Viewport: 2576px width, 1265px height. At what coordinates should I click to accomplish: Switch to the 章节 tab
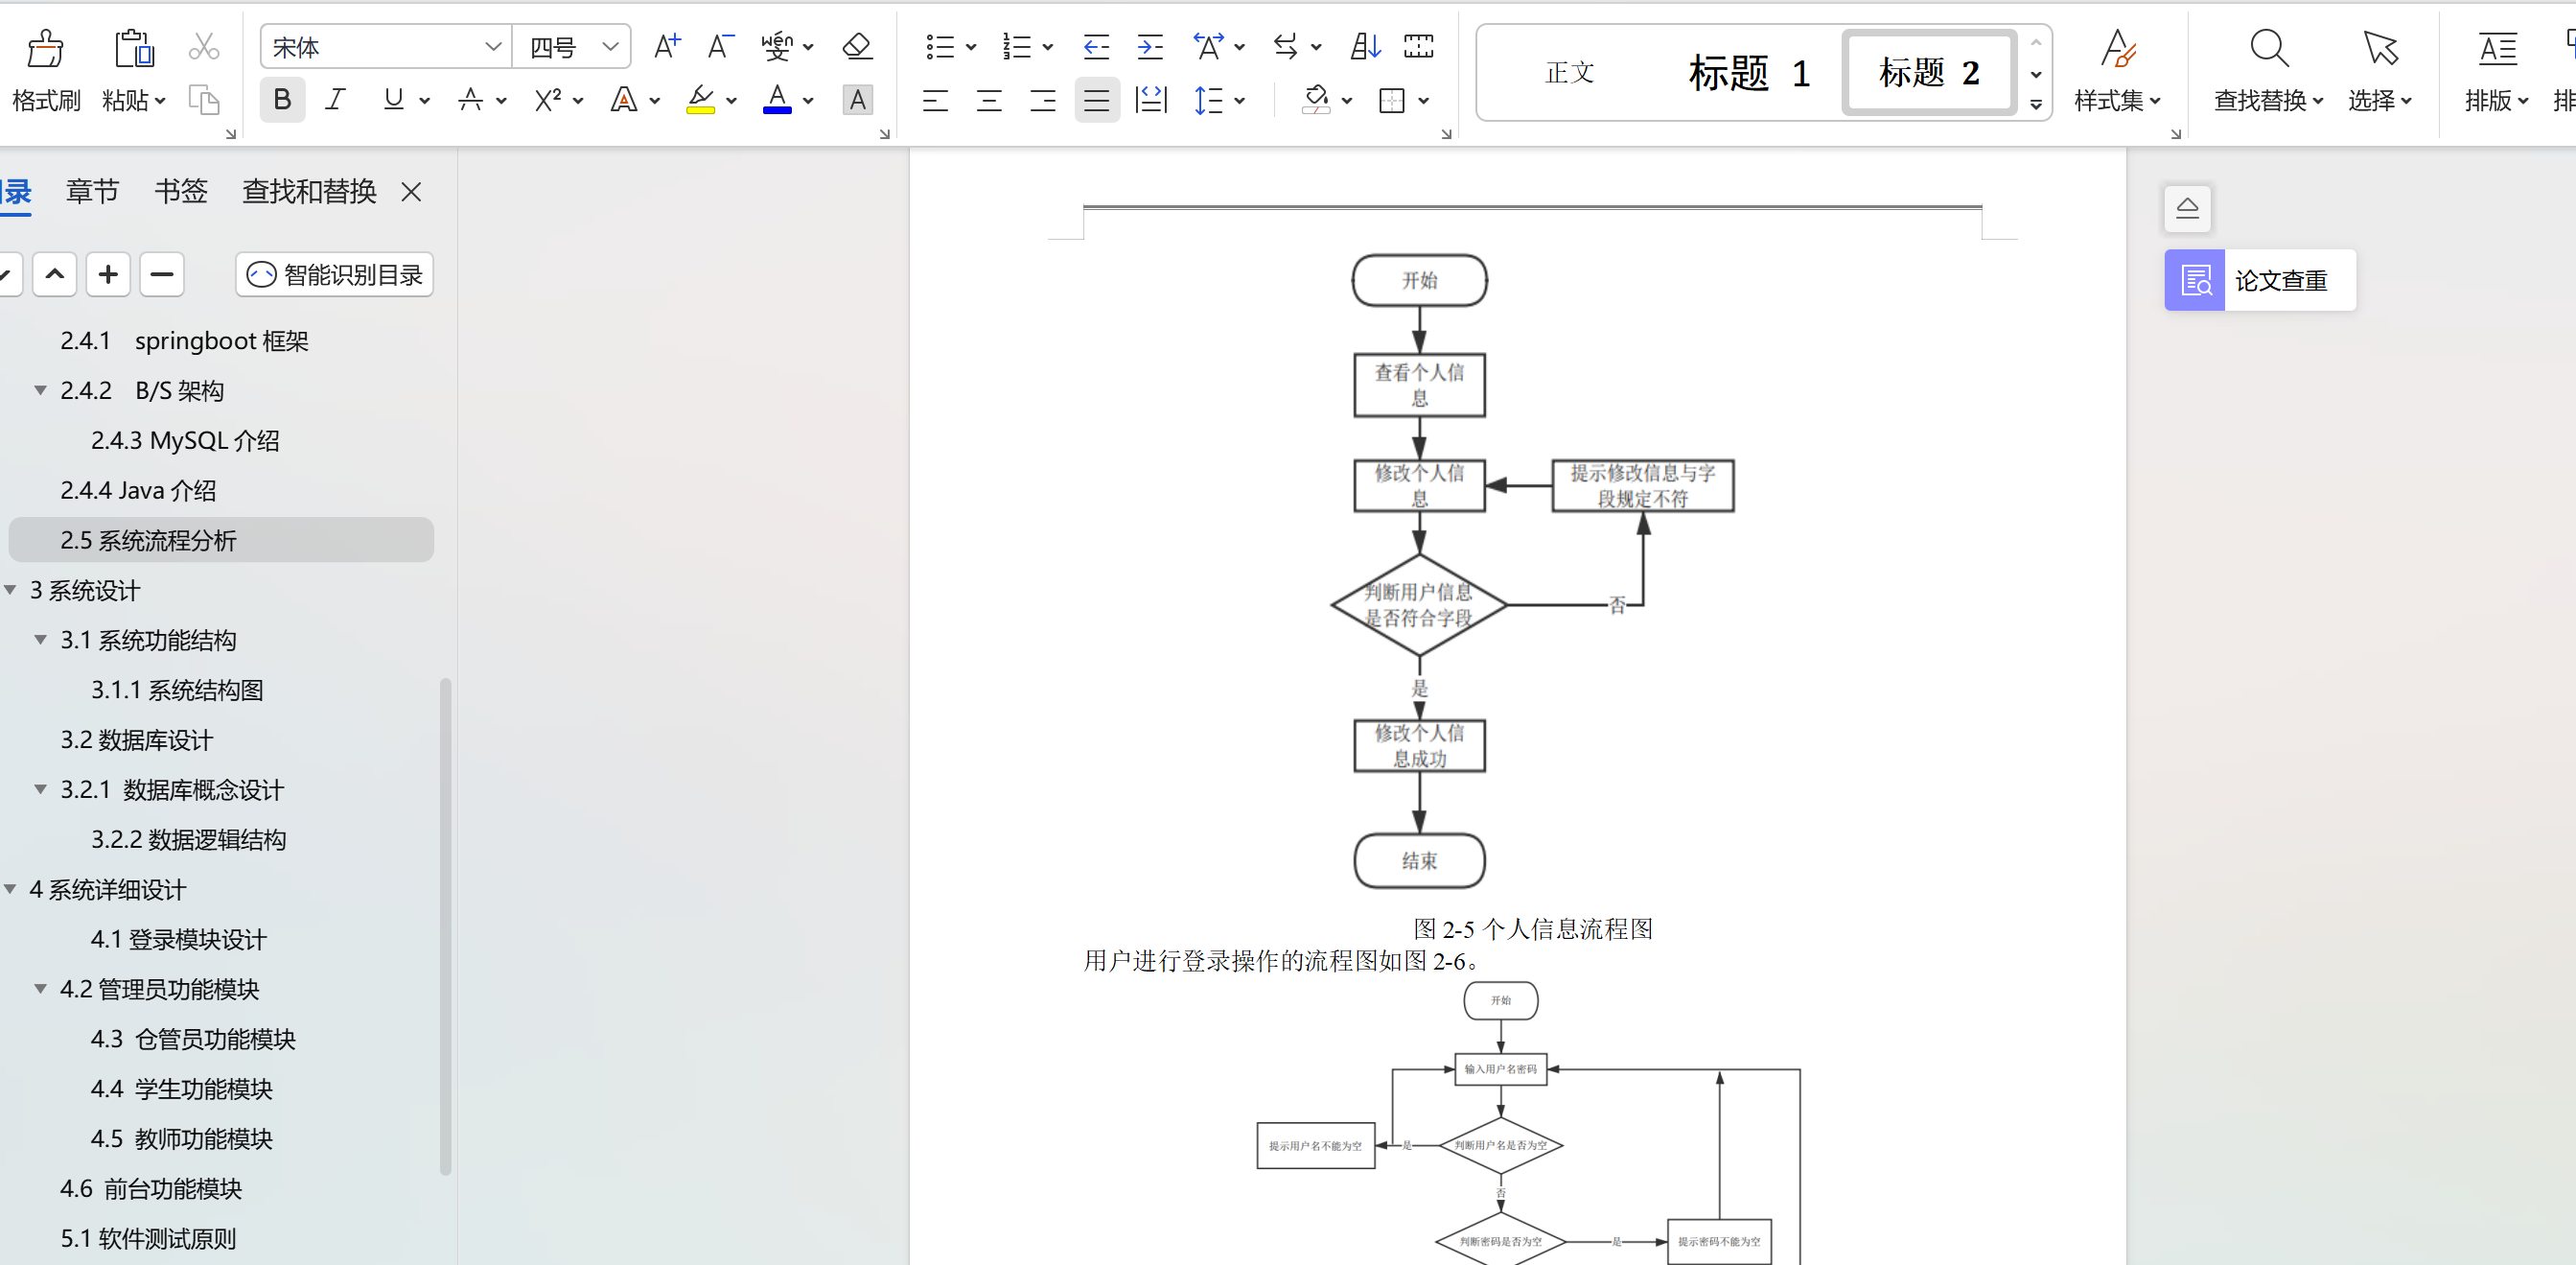point(92,191)
